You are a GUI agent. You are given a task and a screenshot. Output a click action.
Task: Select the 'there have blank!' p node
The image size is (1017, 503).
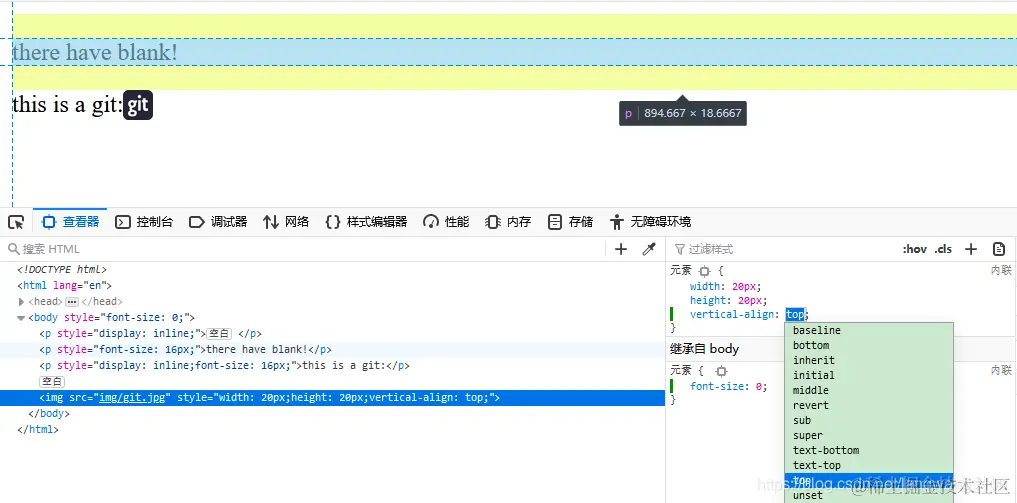click(332, 349)
